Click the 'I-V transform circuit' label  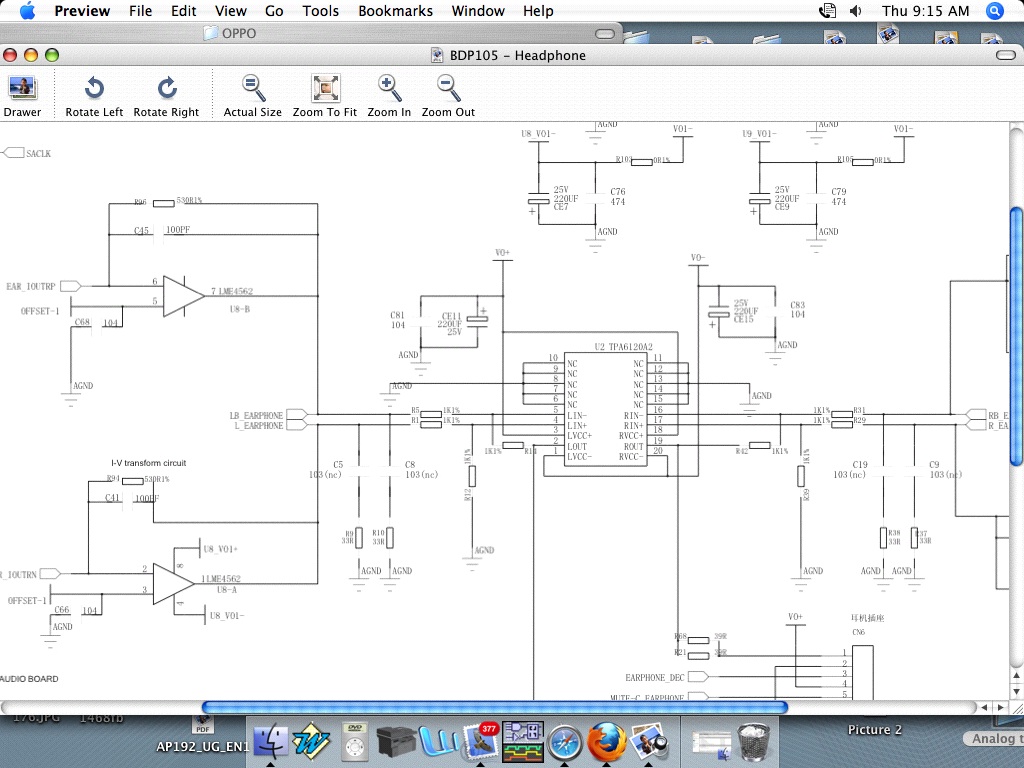coord(148,463)
